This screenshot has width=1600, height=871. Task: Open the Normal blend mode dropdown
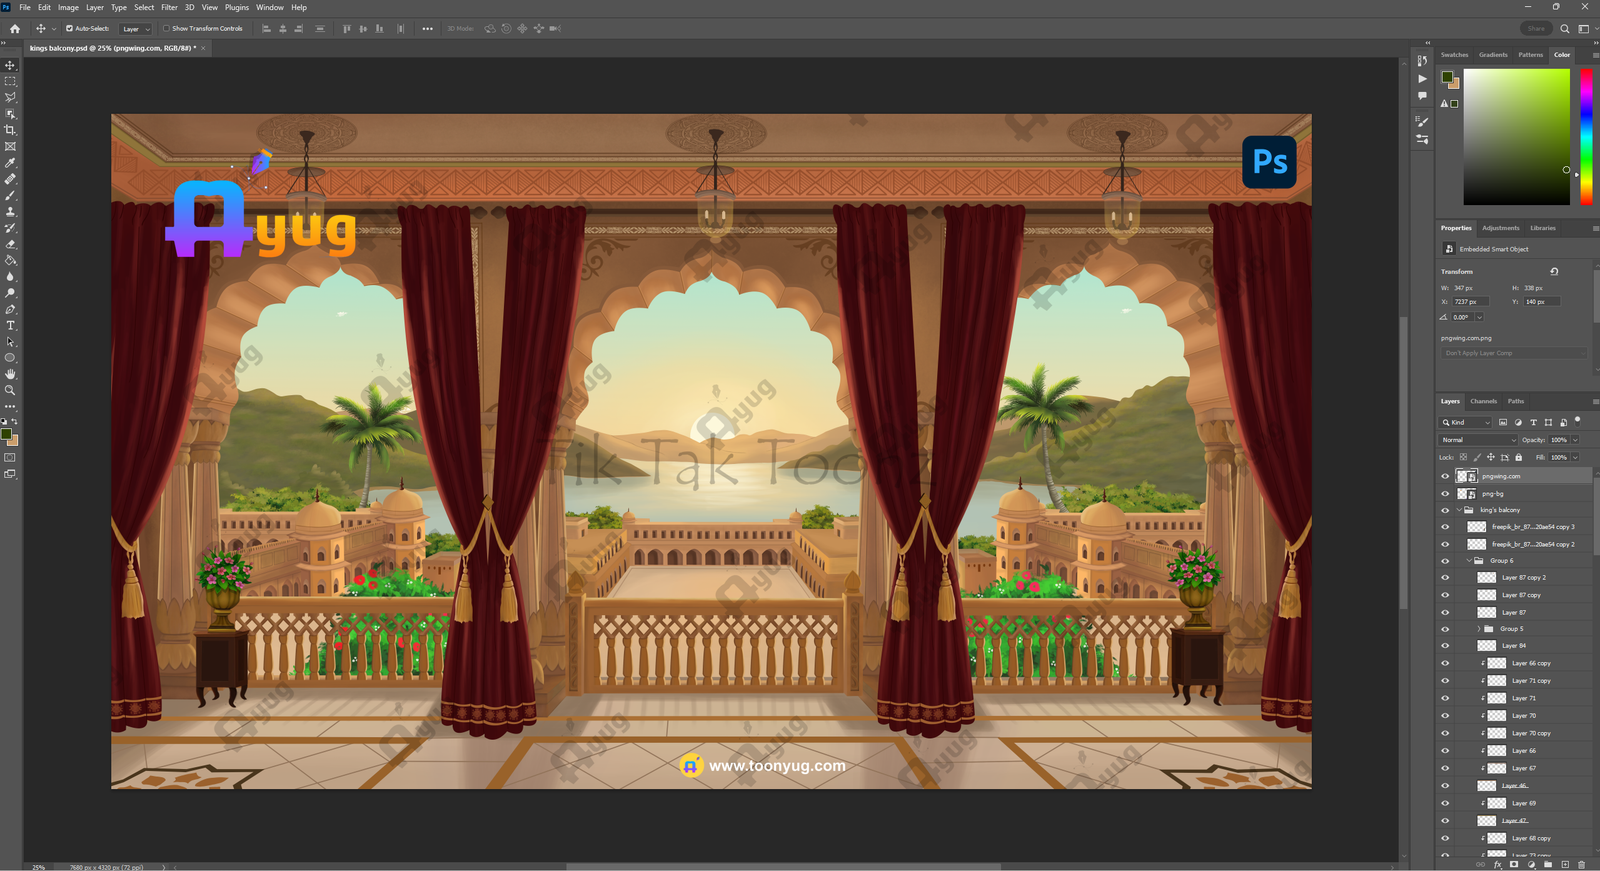coord(1478,440)
